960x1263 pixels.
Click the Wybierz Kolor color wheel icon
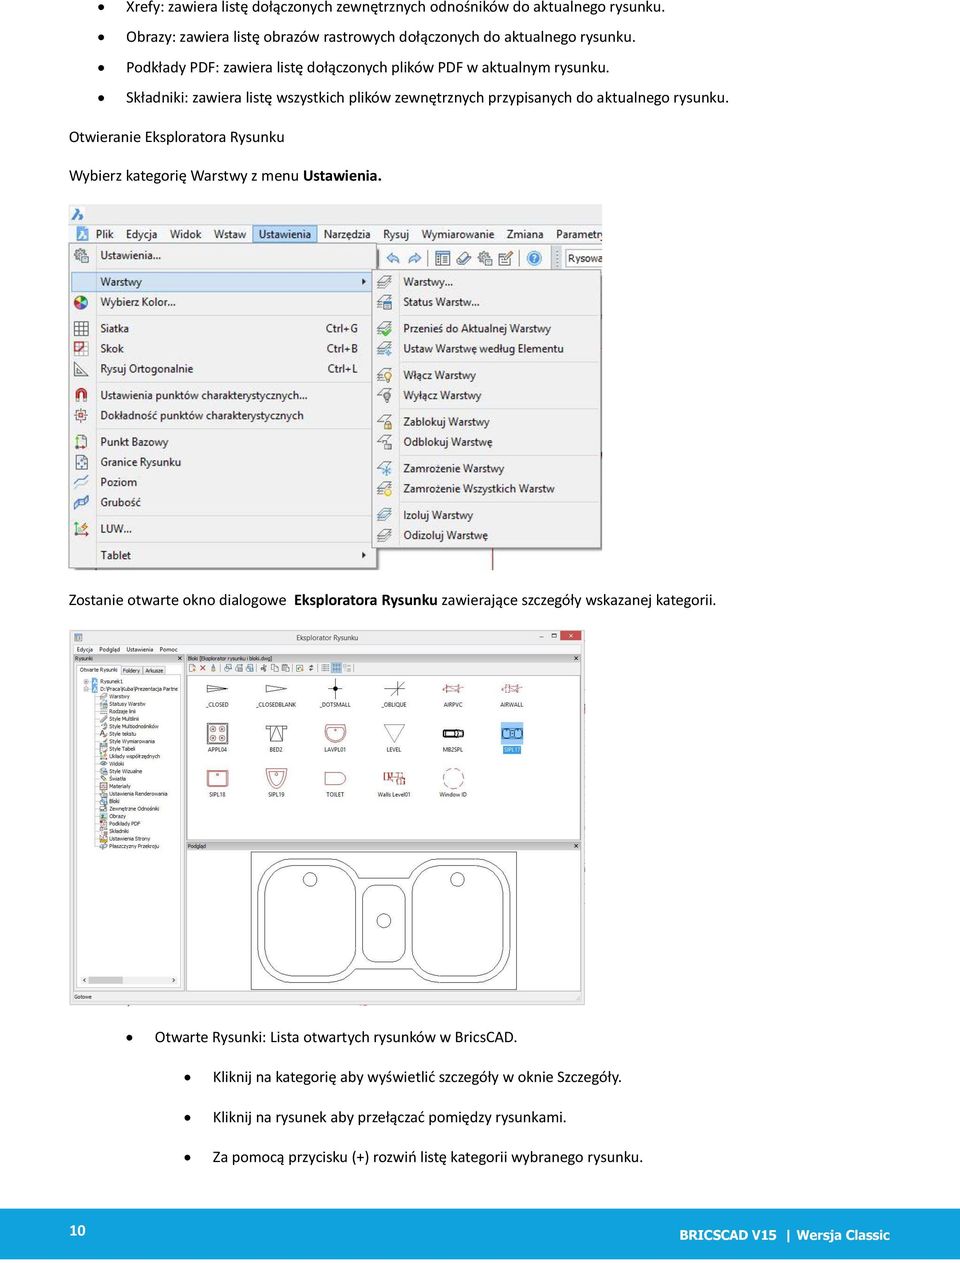81,302
